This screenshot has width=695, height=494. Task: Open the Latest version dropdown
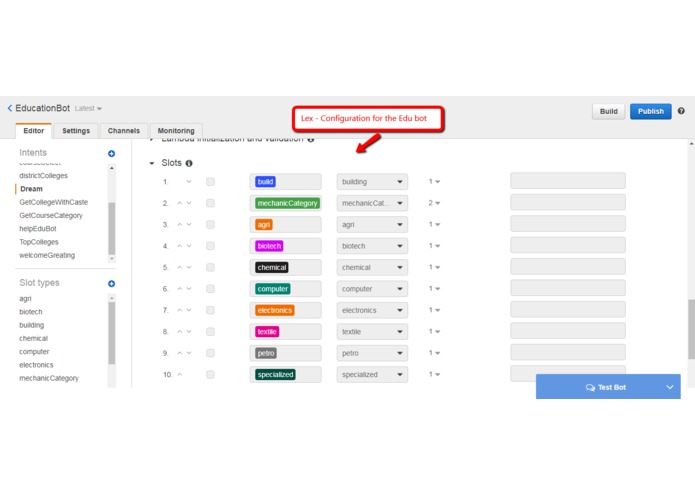(x=88, y=109)
